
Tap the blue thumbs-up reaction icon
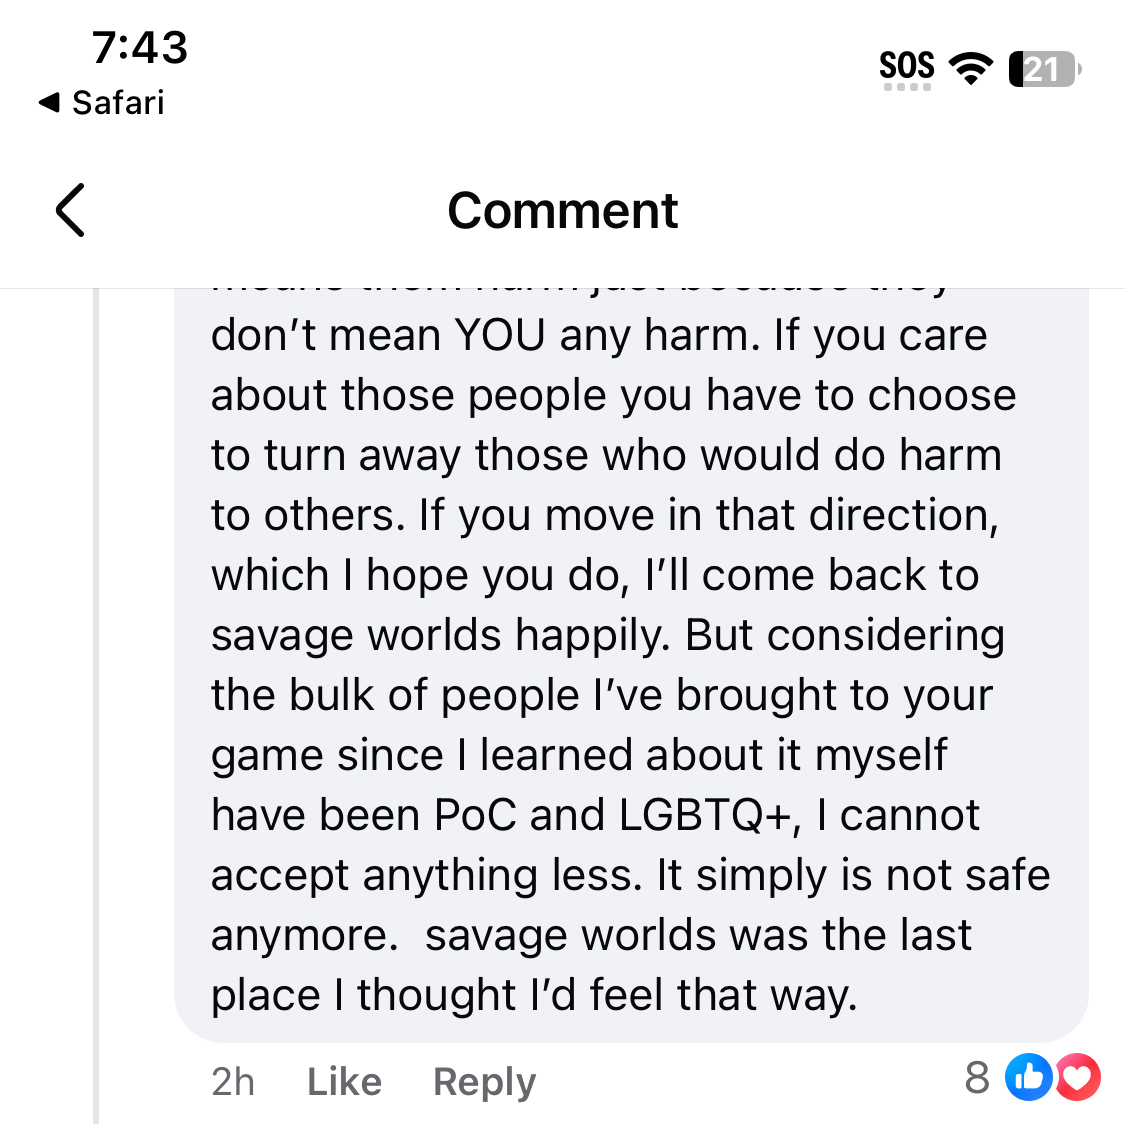tap(1028, 1078)
